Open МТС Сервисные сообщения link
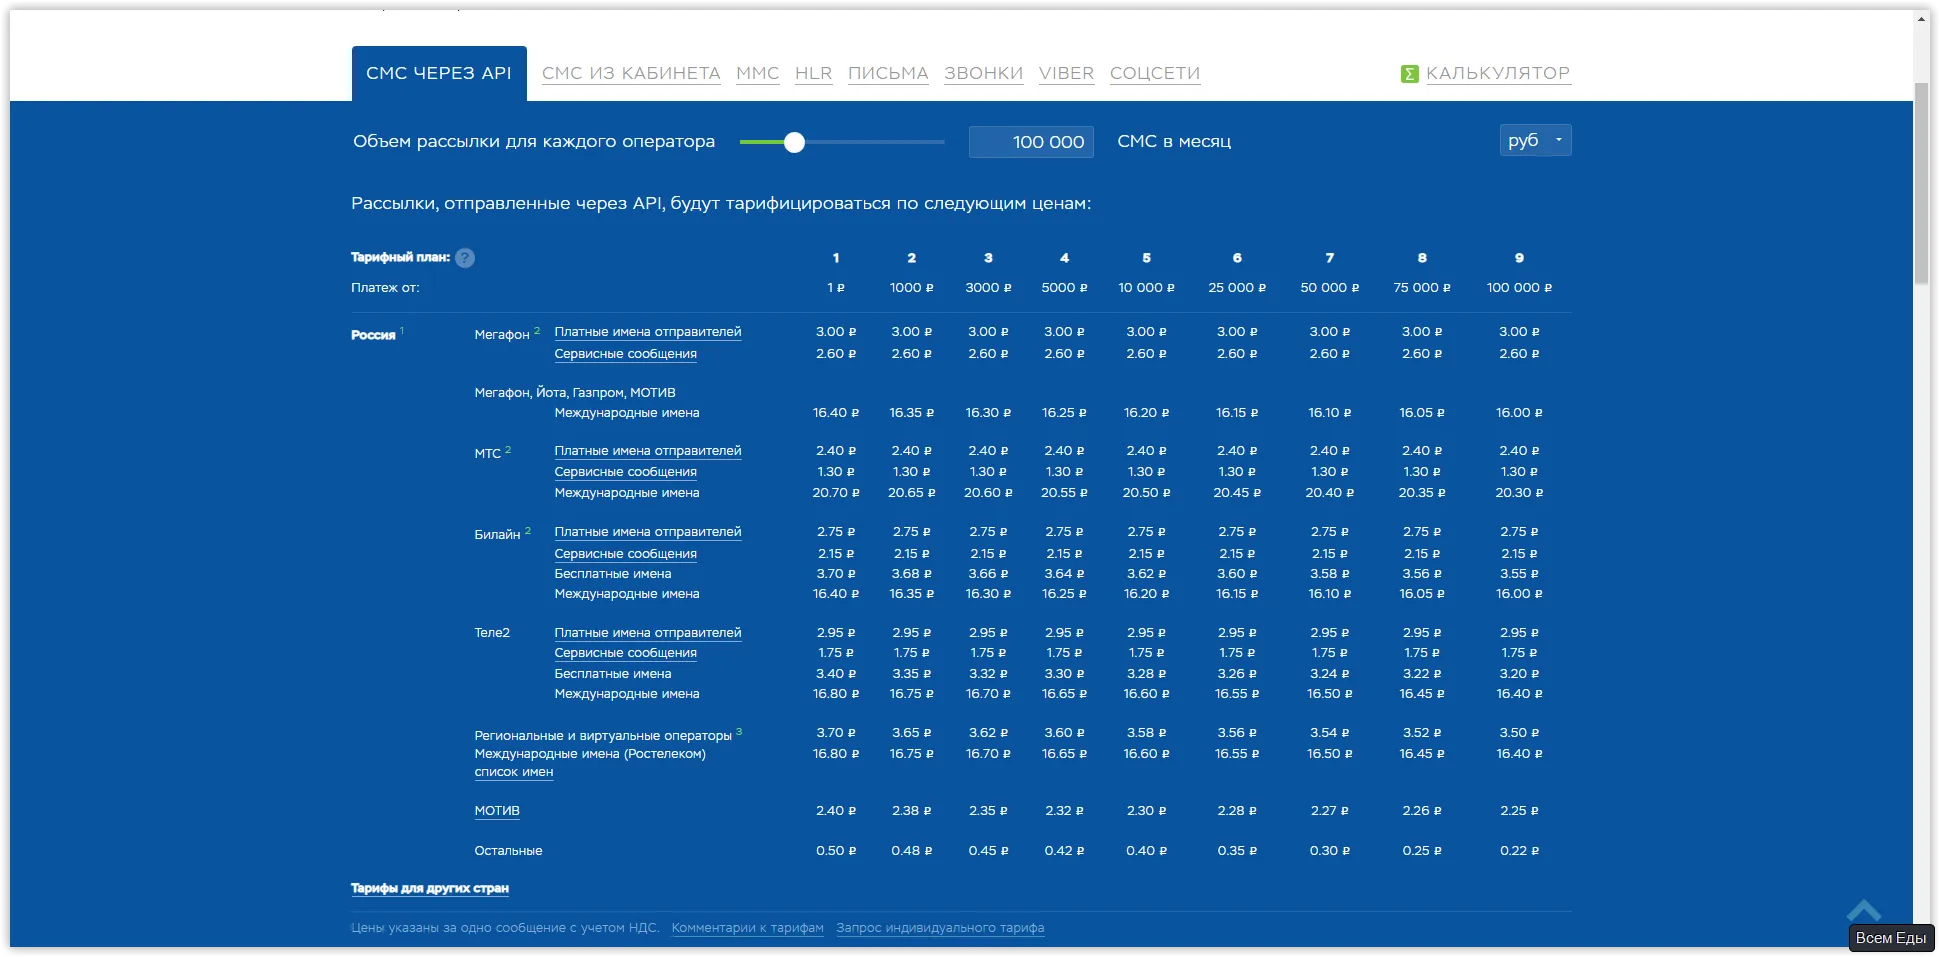 626,472
